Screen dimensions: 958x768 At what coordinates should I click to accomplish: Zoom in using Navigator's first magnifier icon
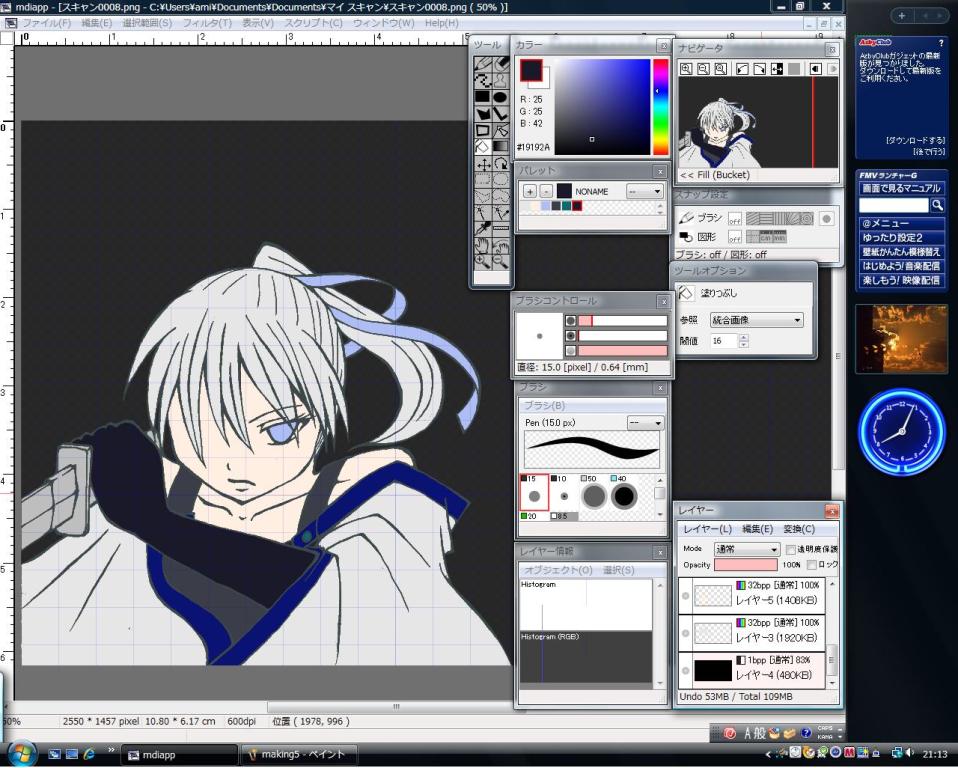coord(686,69)
